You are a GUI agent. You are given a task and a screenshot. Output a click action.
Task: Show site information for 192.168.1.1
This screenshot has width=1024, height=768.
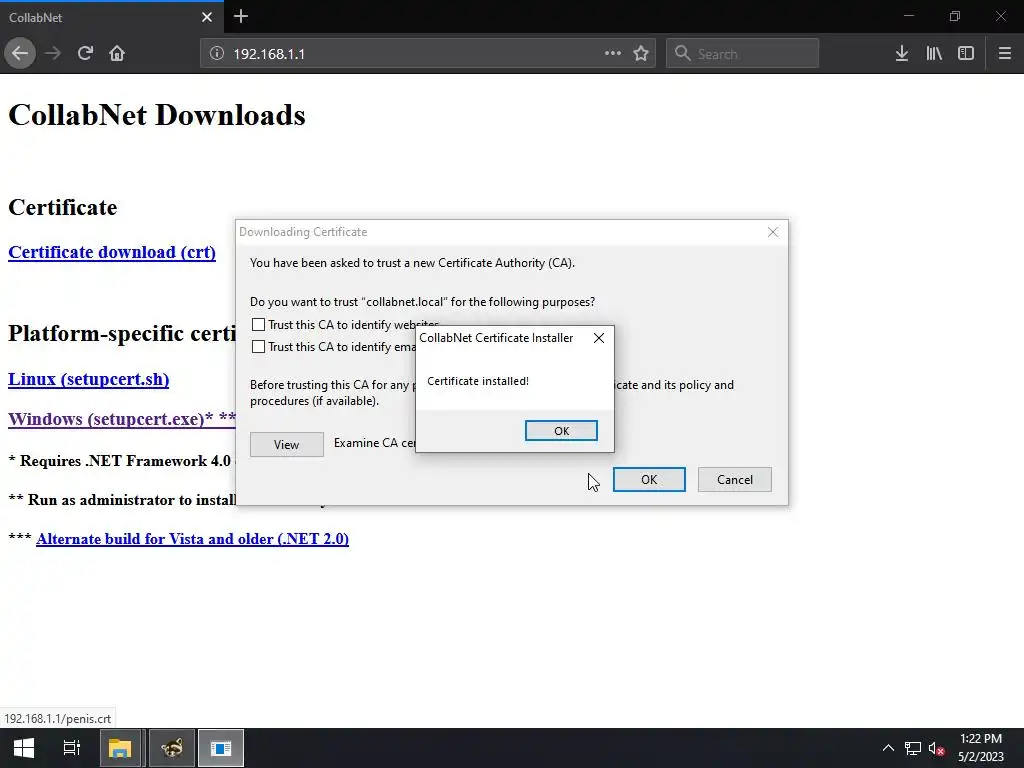(x=217, y=54)
